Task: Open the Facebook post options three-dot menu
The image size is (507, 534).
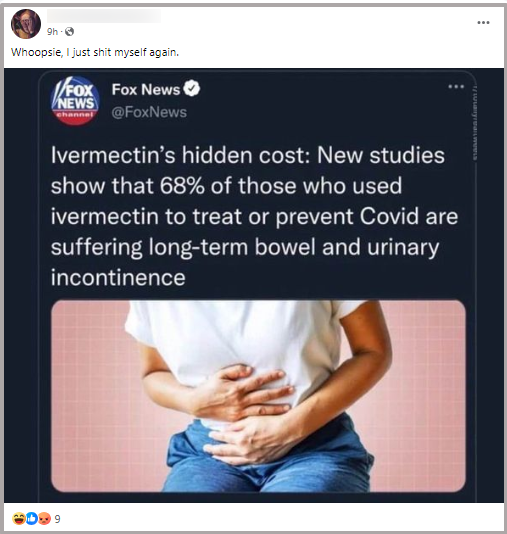Action: tap(483, 22)
